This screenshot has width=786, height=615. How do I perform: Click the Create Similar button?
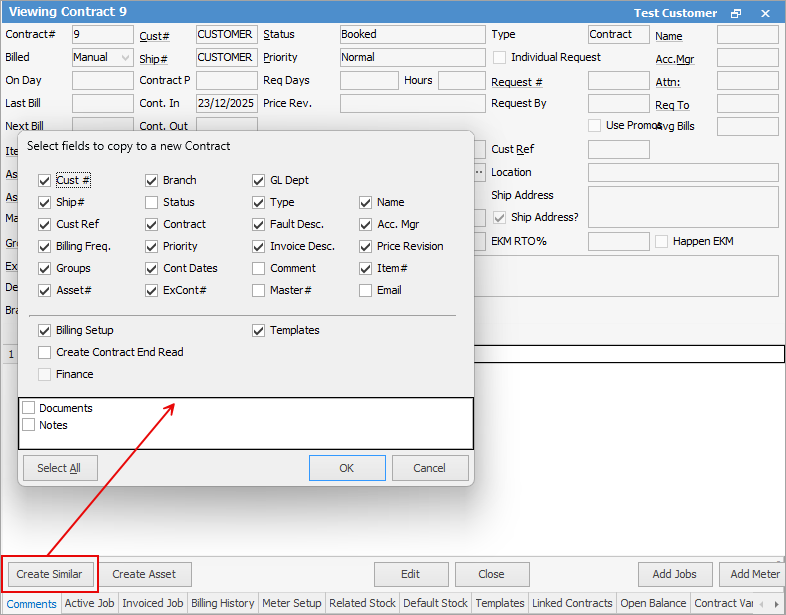click(x=49, y=574)
